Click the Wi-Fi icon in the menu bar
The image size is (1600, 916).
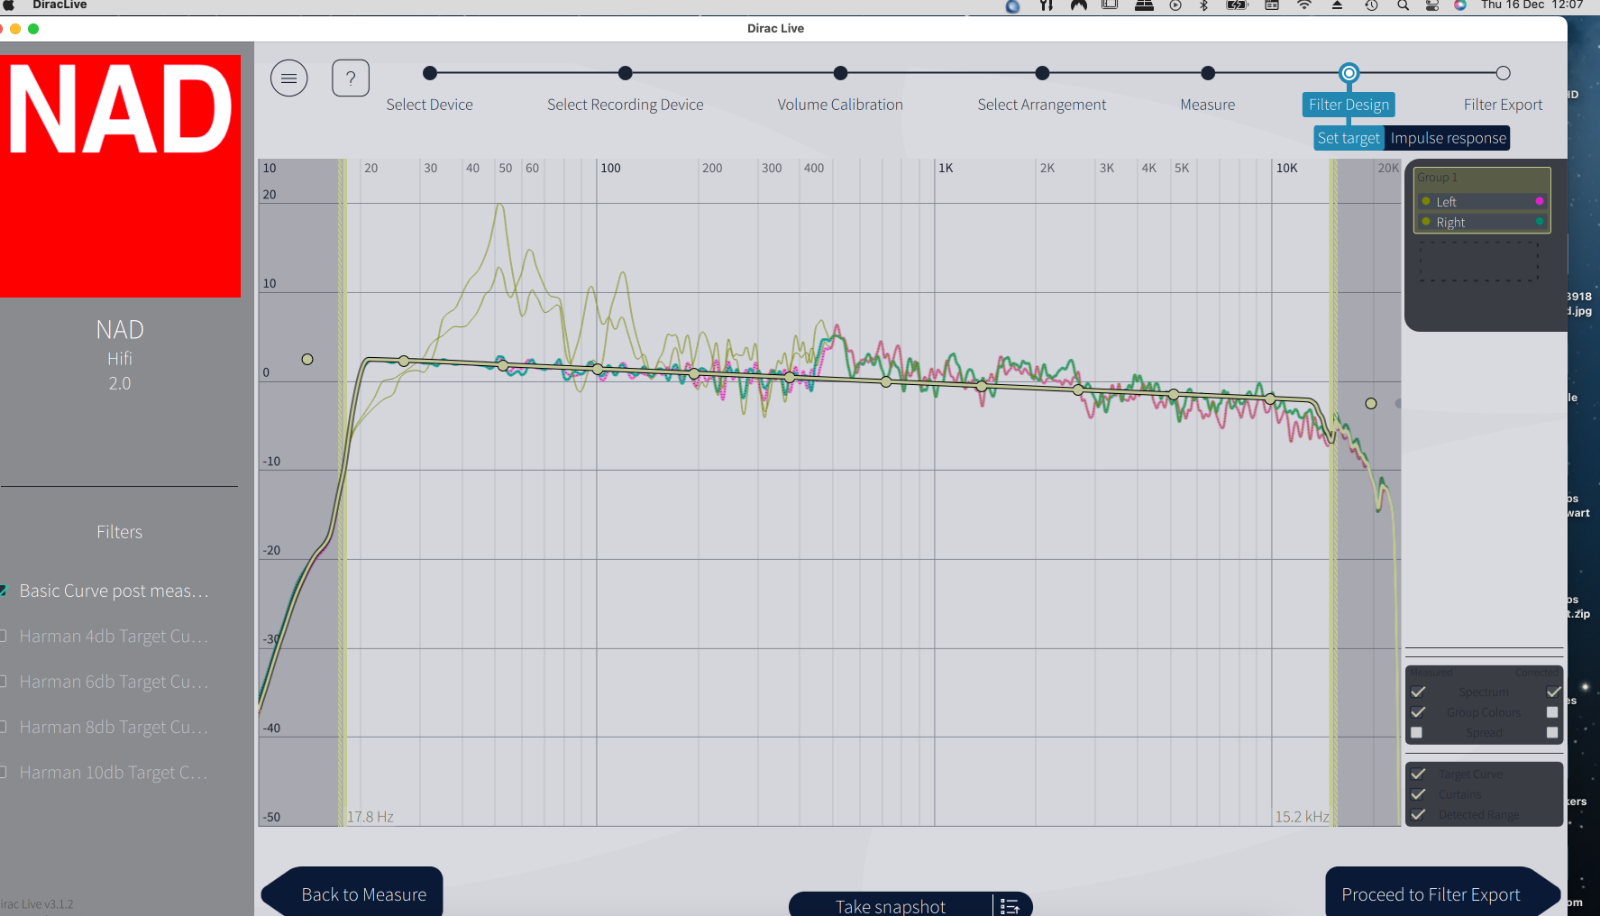click(1304, 6)
